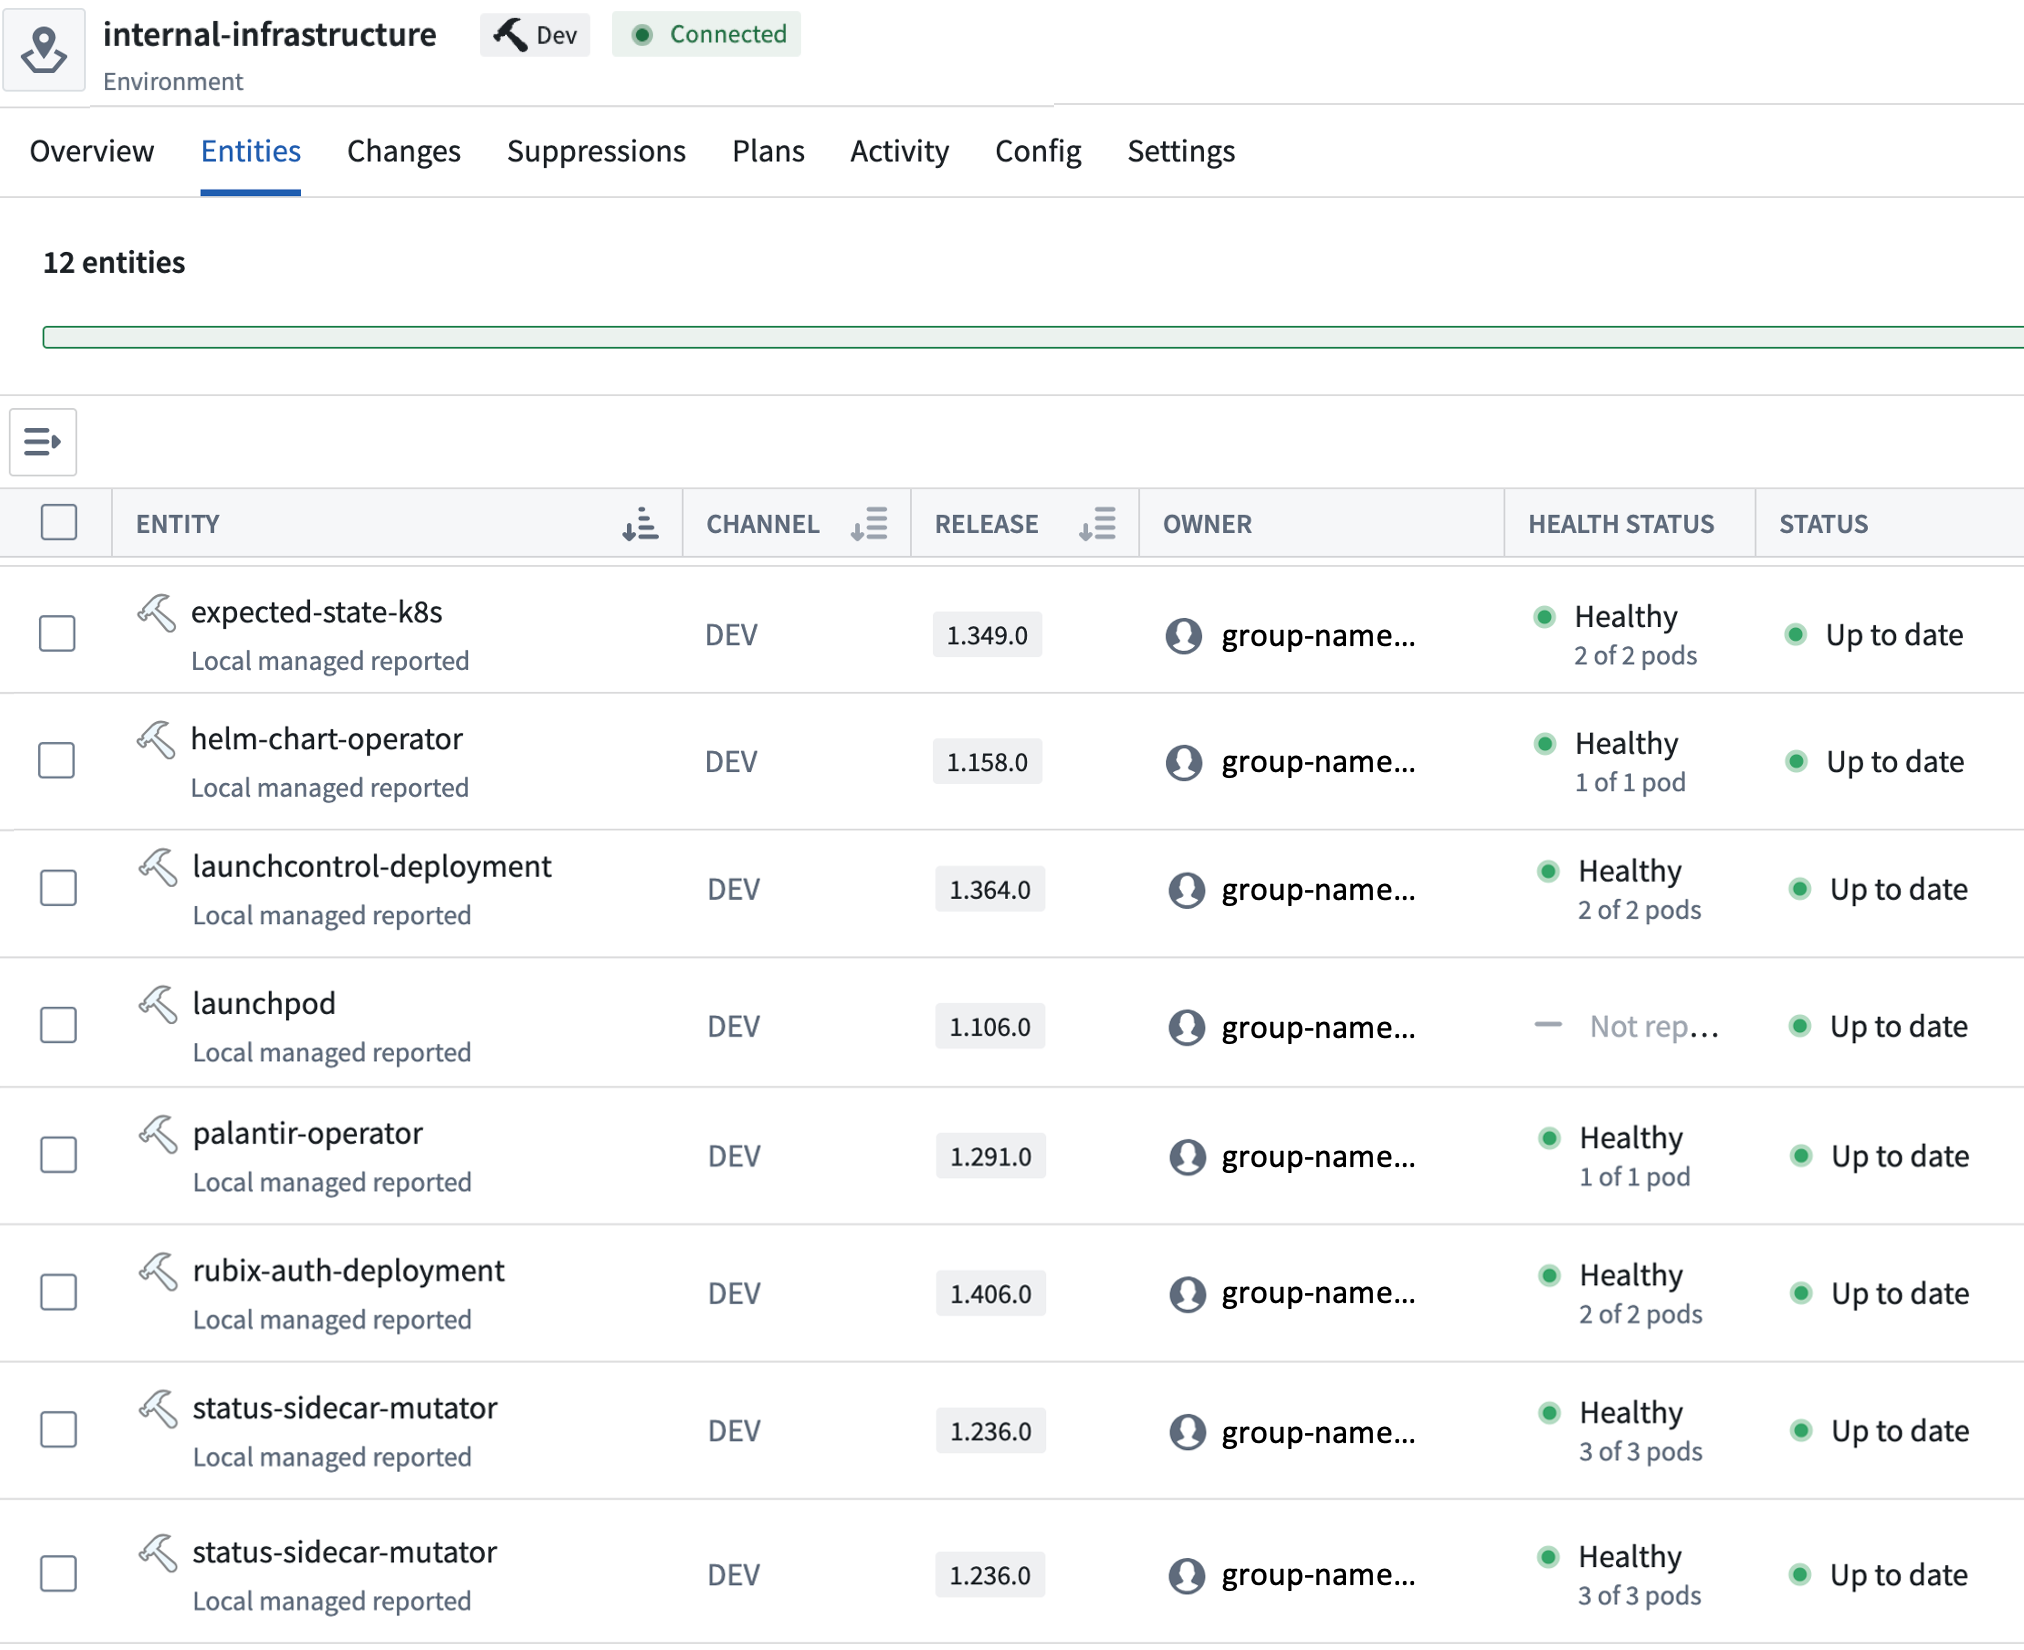
Task: Check the last status-sidecar-mutator row checkbox
Action: point(58,1573)
